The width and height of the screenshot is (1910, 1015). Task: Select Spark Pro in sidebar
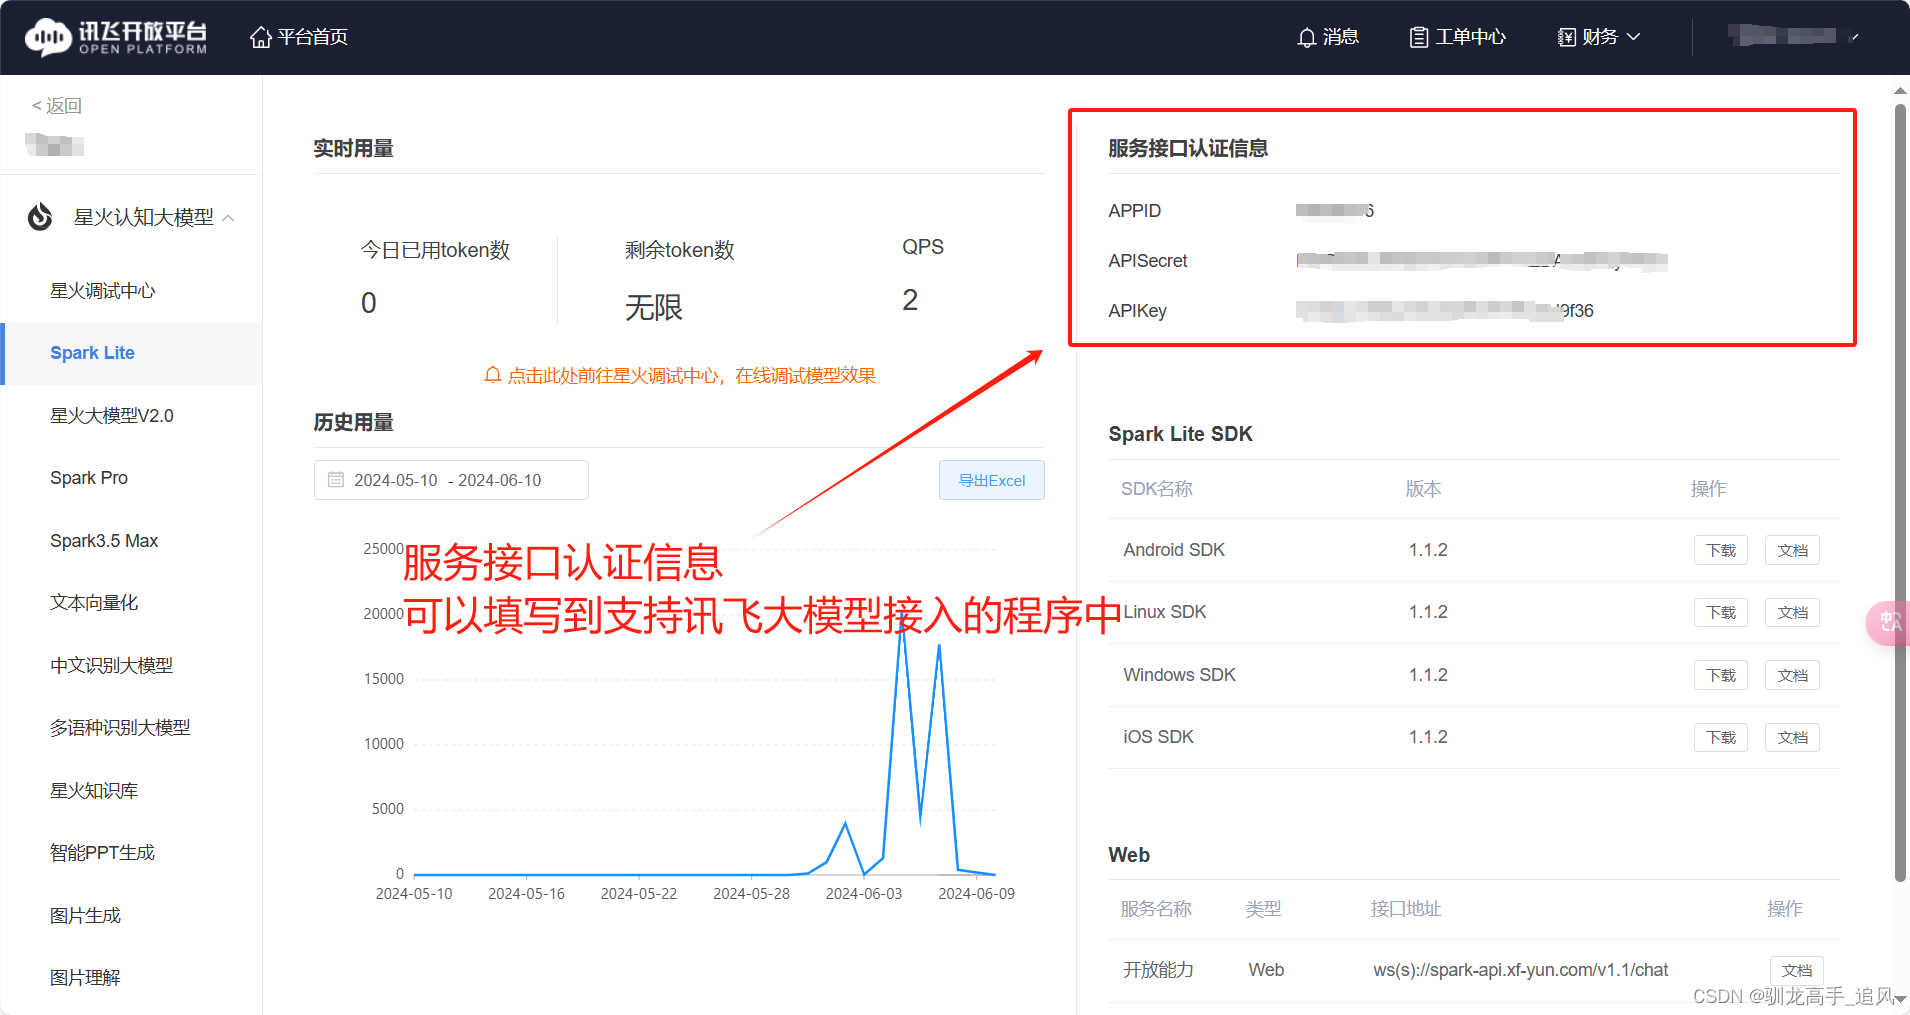[x=89, y=478]
